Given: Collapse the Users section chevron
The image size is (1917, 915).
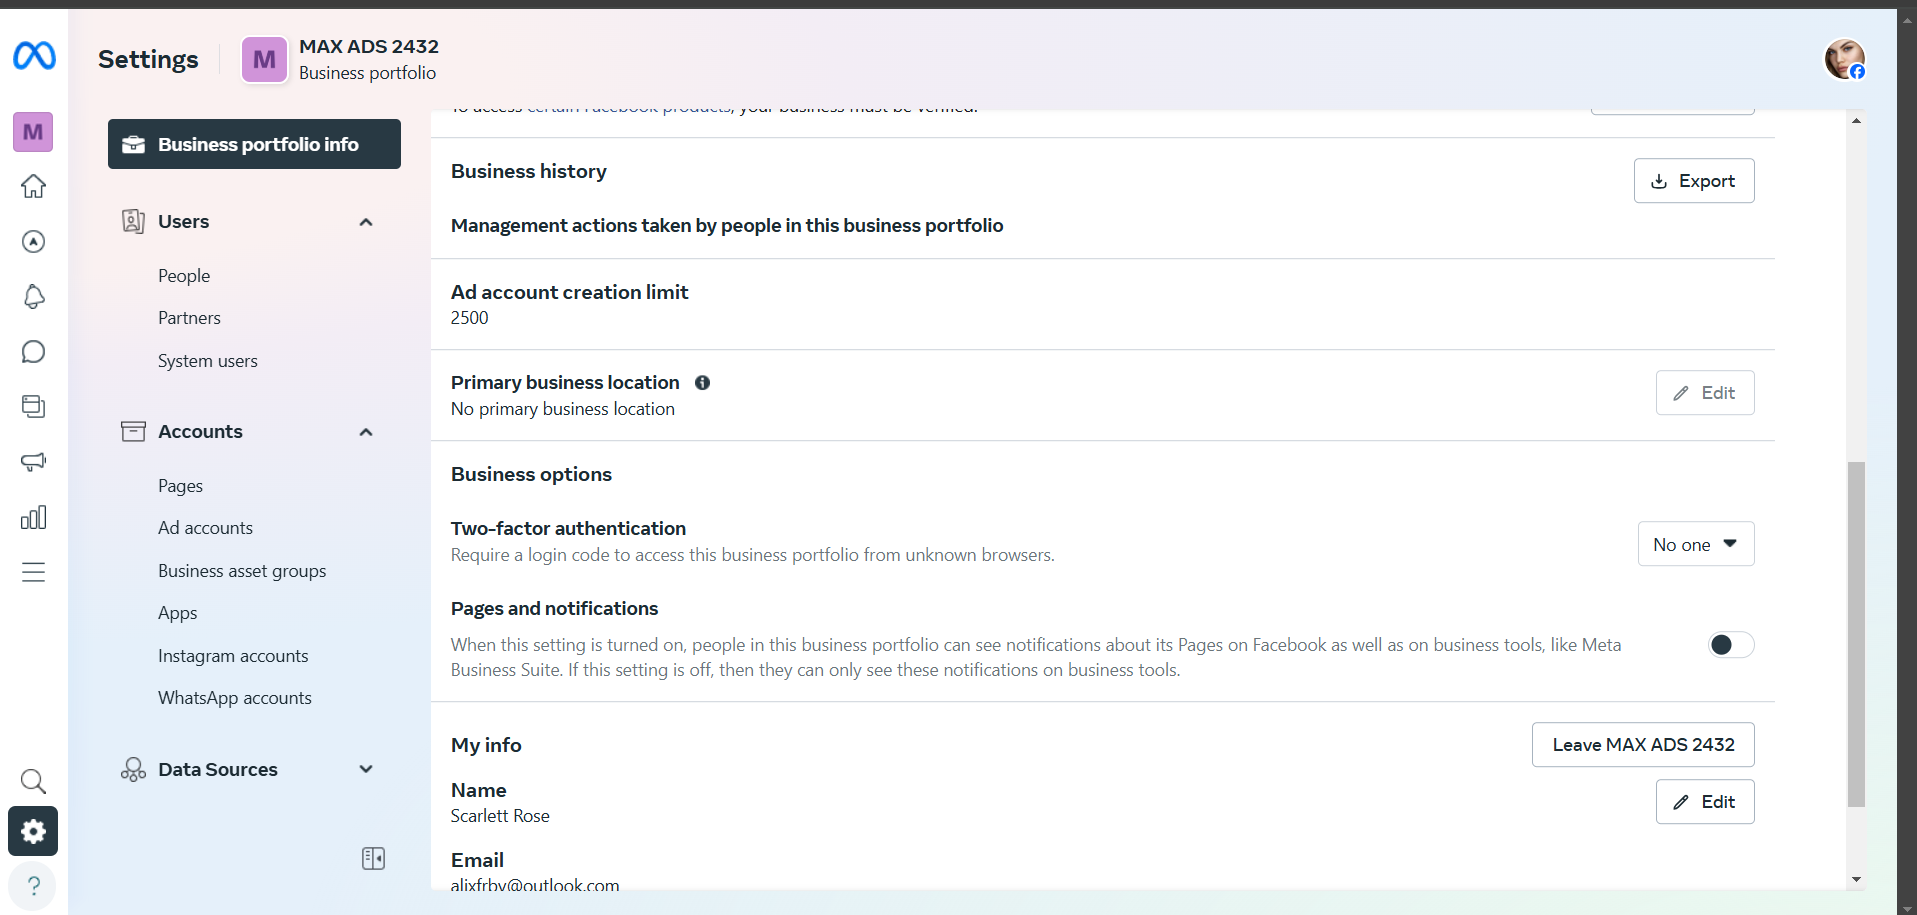Looking at the screenshot, I should (x=366, y=222).
